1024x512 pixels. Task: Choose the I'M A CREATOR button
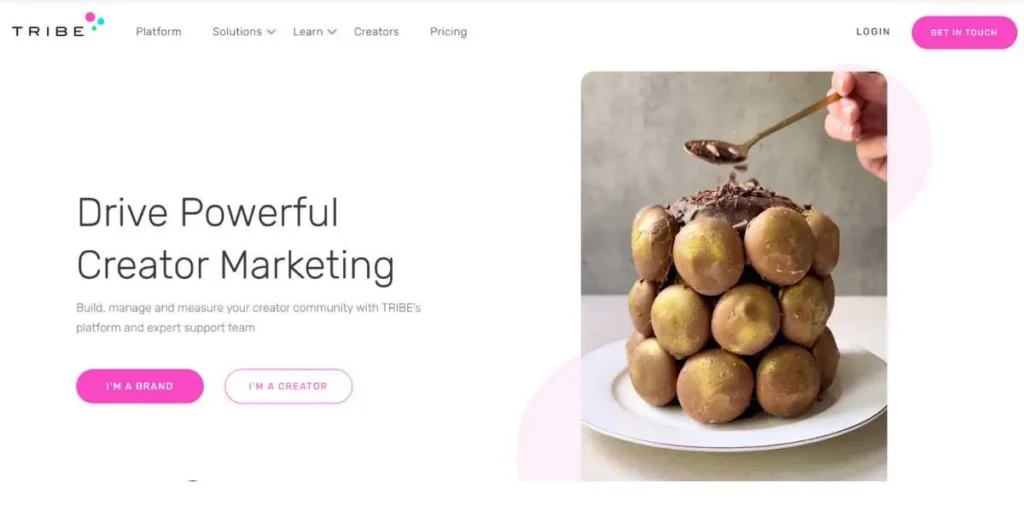[288, 386]
